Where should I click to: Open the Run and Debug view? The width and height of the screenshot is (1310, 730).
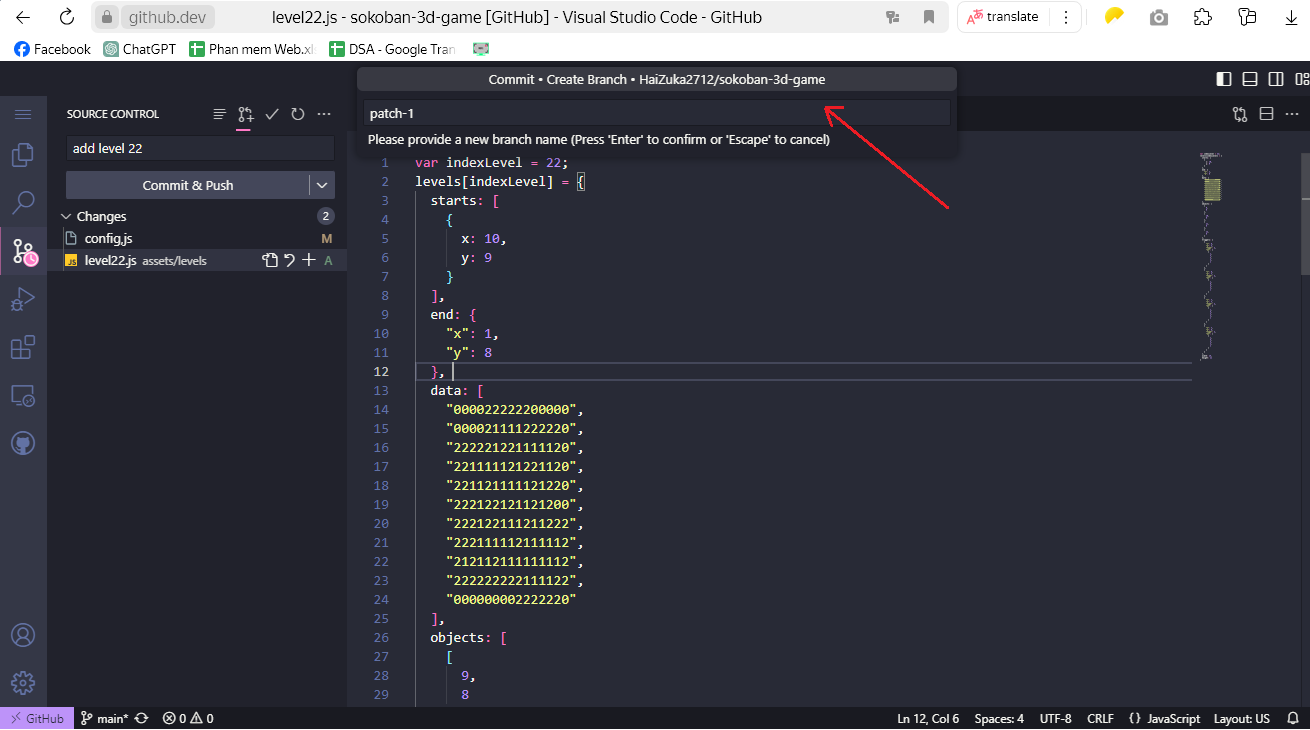coord(23,299)
